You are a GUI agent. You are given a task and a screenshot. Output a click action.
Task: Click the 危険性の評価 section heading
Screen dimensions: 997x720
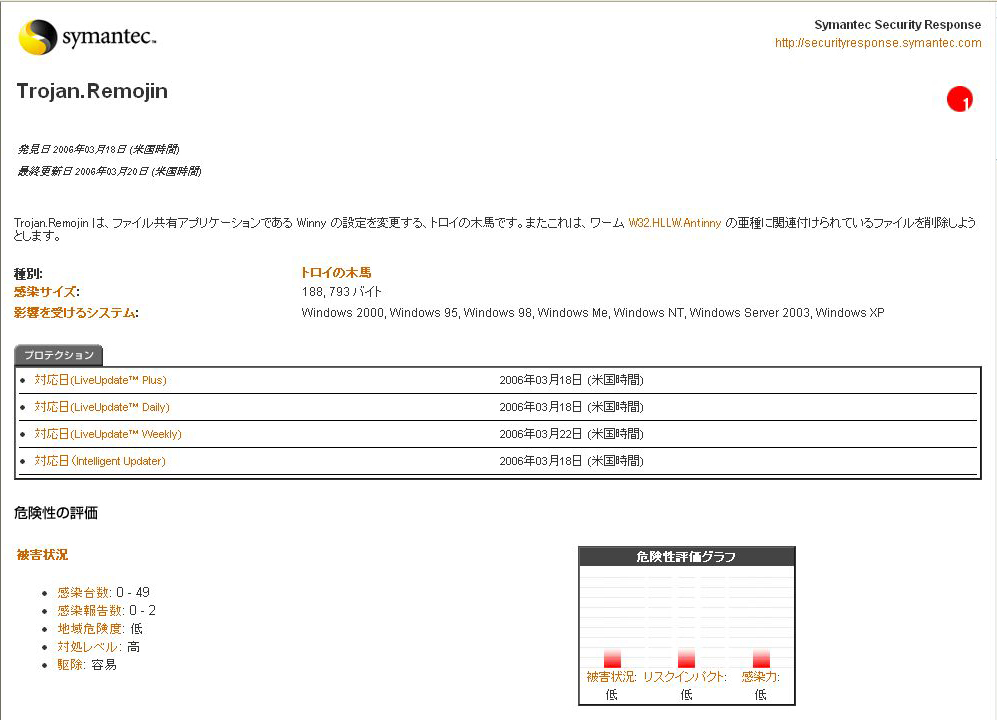(x=56, y=513)
